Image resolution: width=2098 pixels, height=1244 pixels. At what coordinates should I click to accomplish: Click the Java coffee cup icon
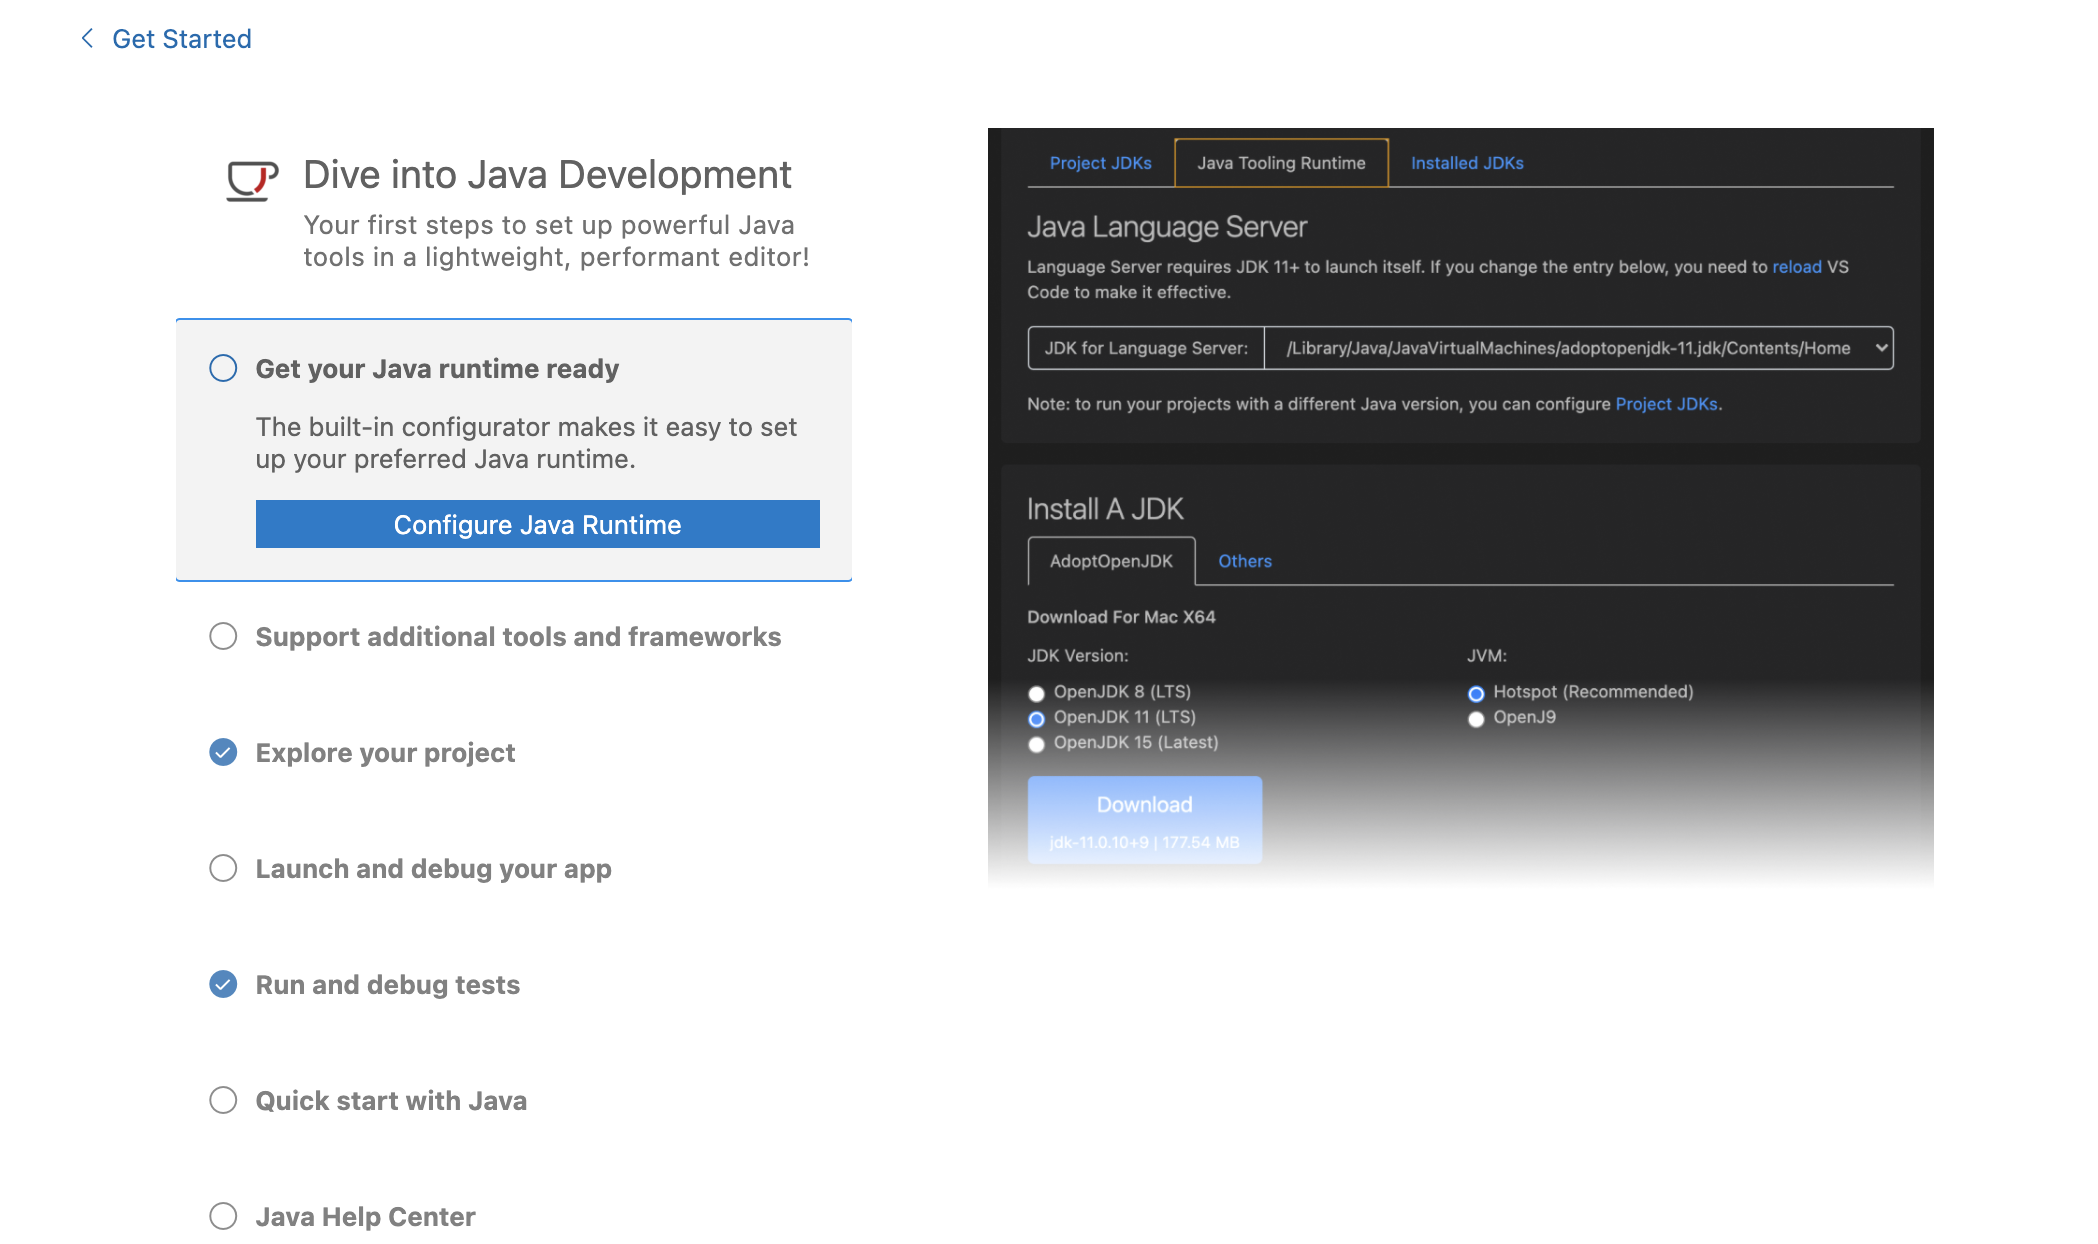tap(251, 180)
